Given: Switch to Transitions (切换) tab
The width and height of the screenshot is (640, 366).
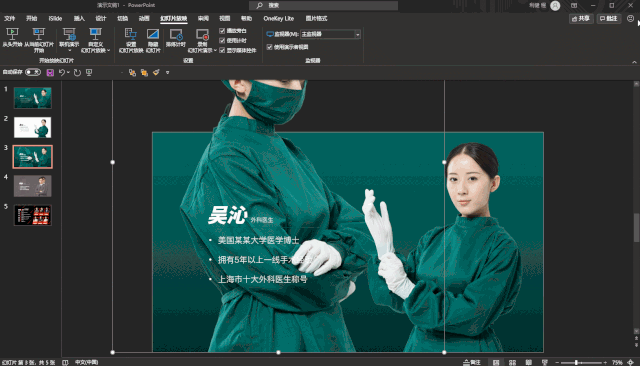Looking at the screenshot, I should 122,18.
